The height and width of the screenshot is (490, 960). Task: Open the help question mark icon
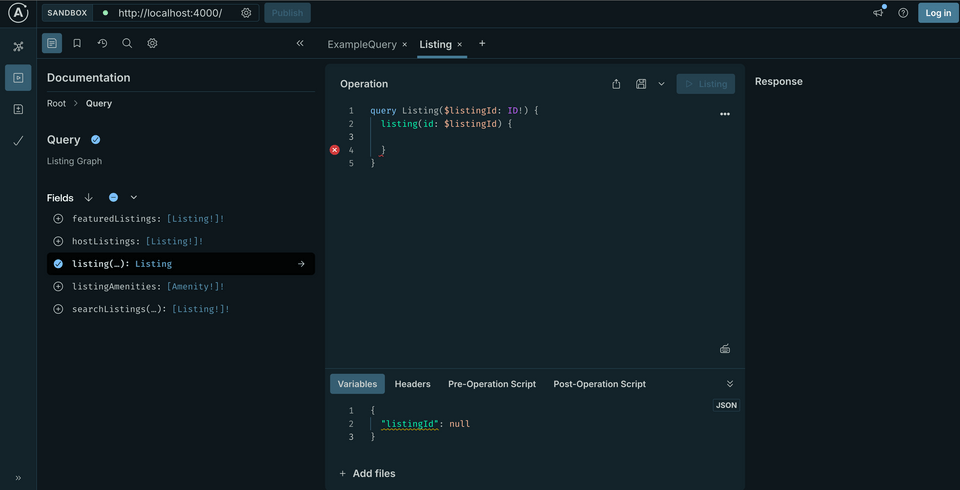pyautogui.click(x=903, y=13)
